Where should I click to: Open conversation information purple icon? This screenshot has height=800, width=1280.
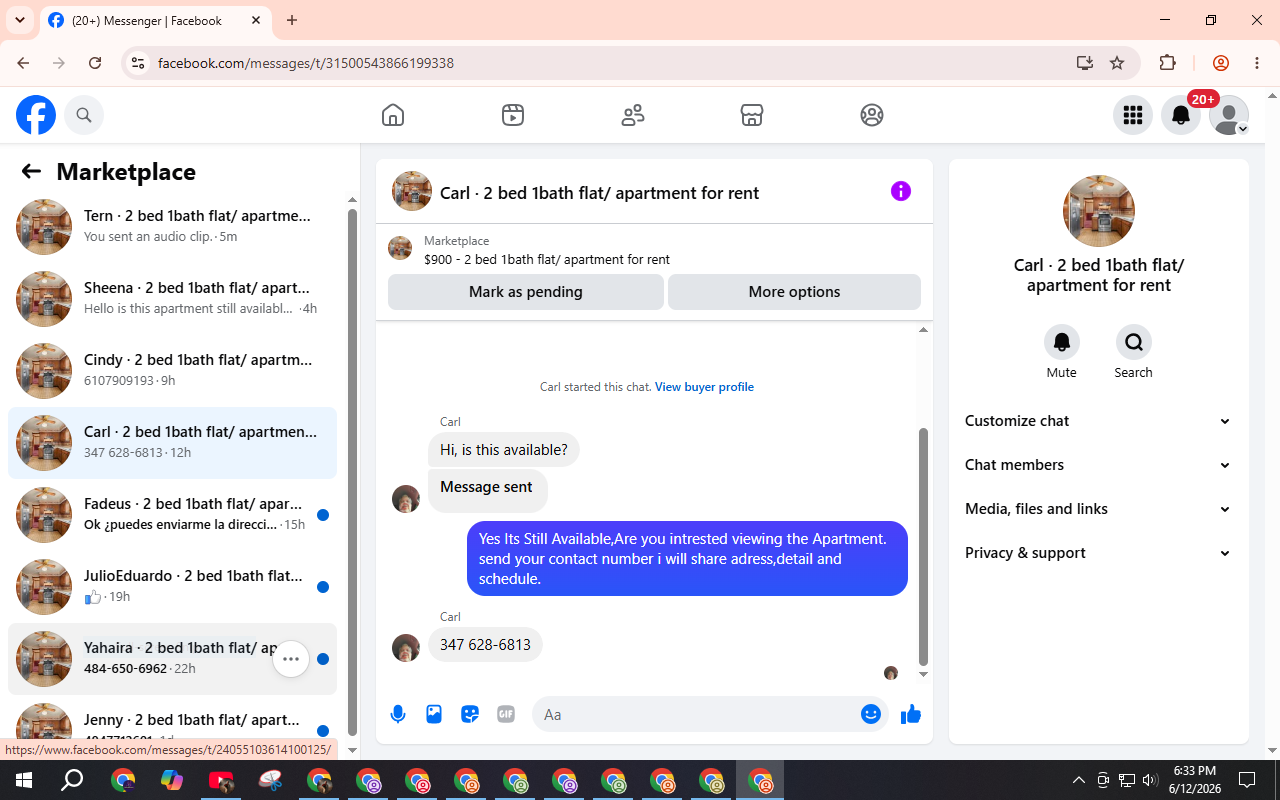(901, 191)
